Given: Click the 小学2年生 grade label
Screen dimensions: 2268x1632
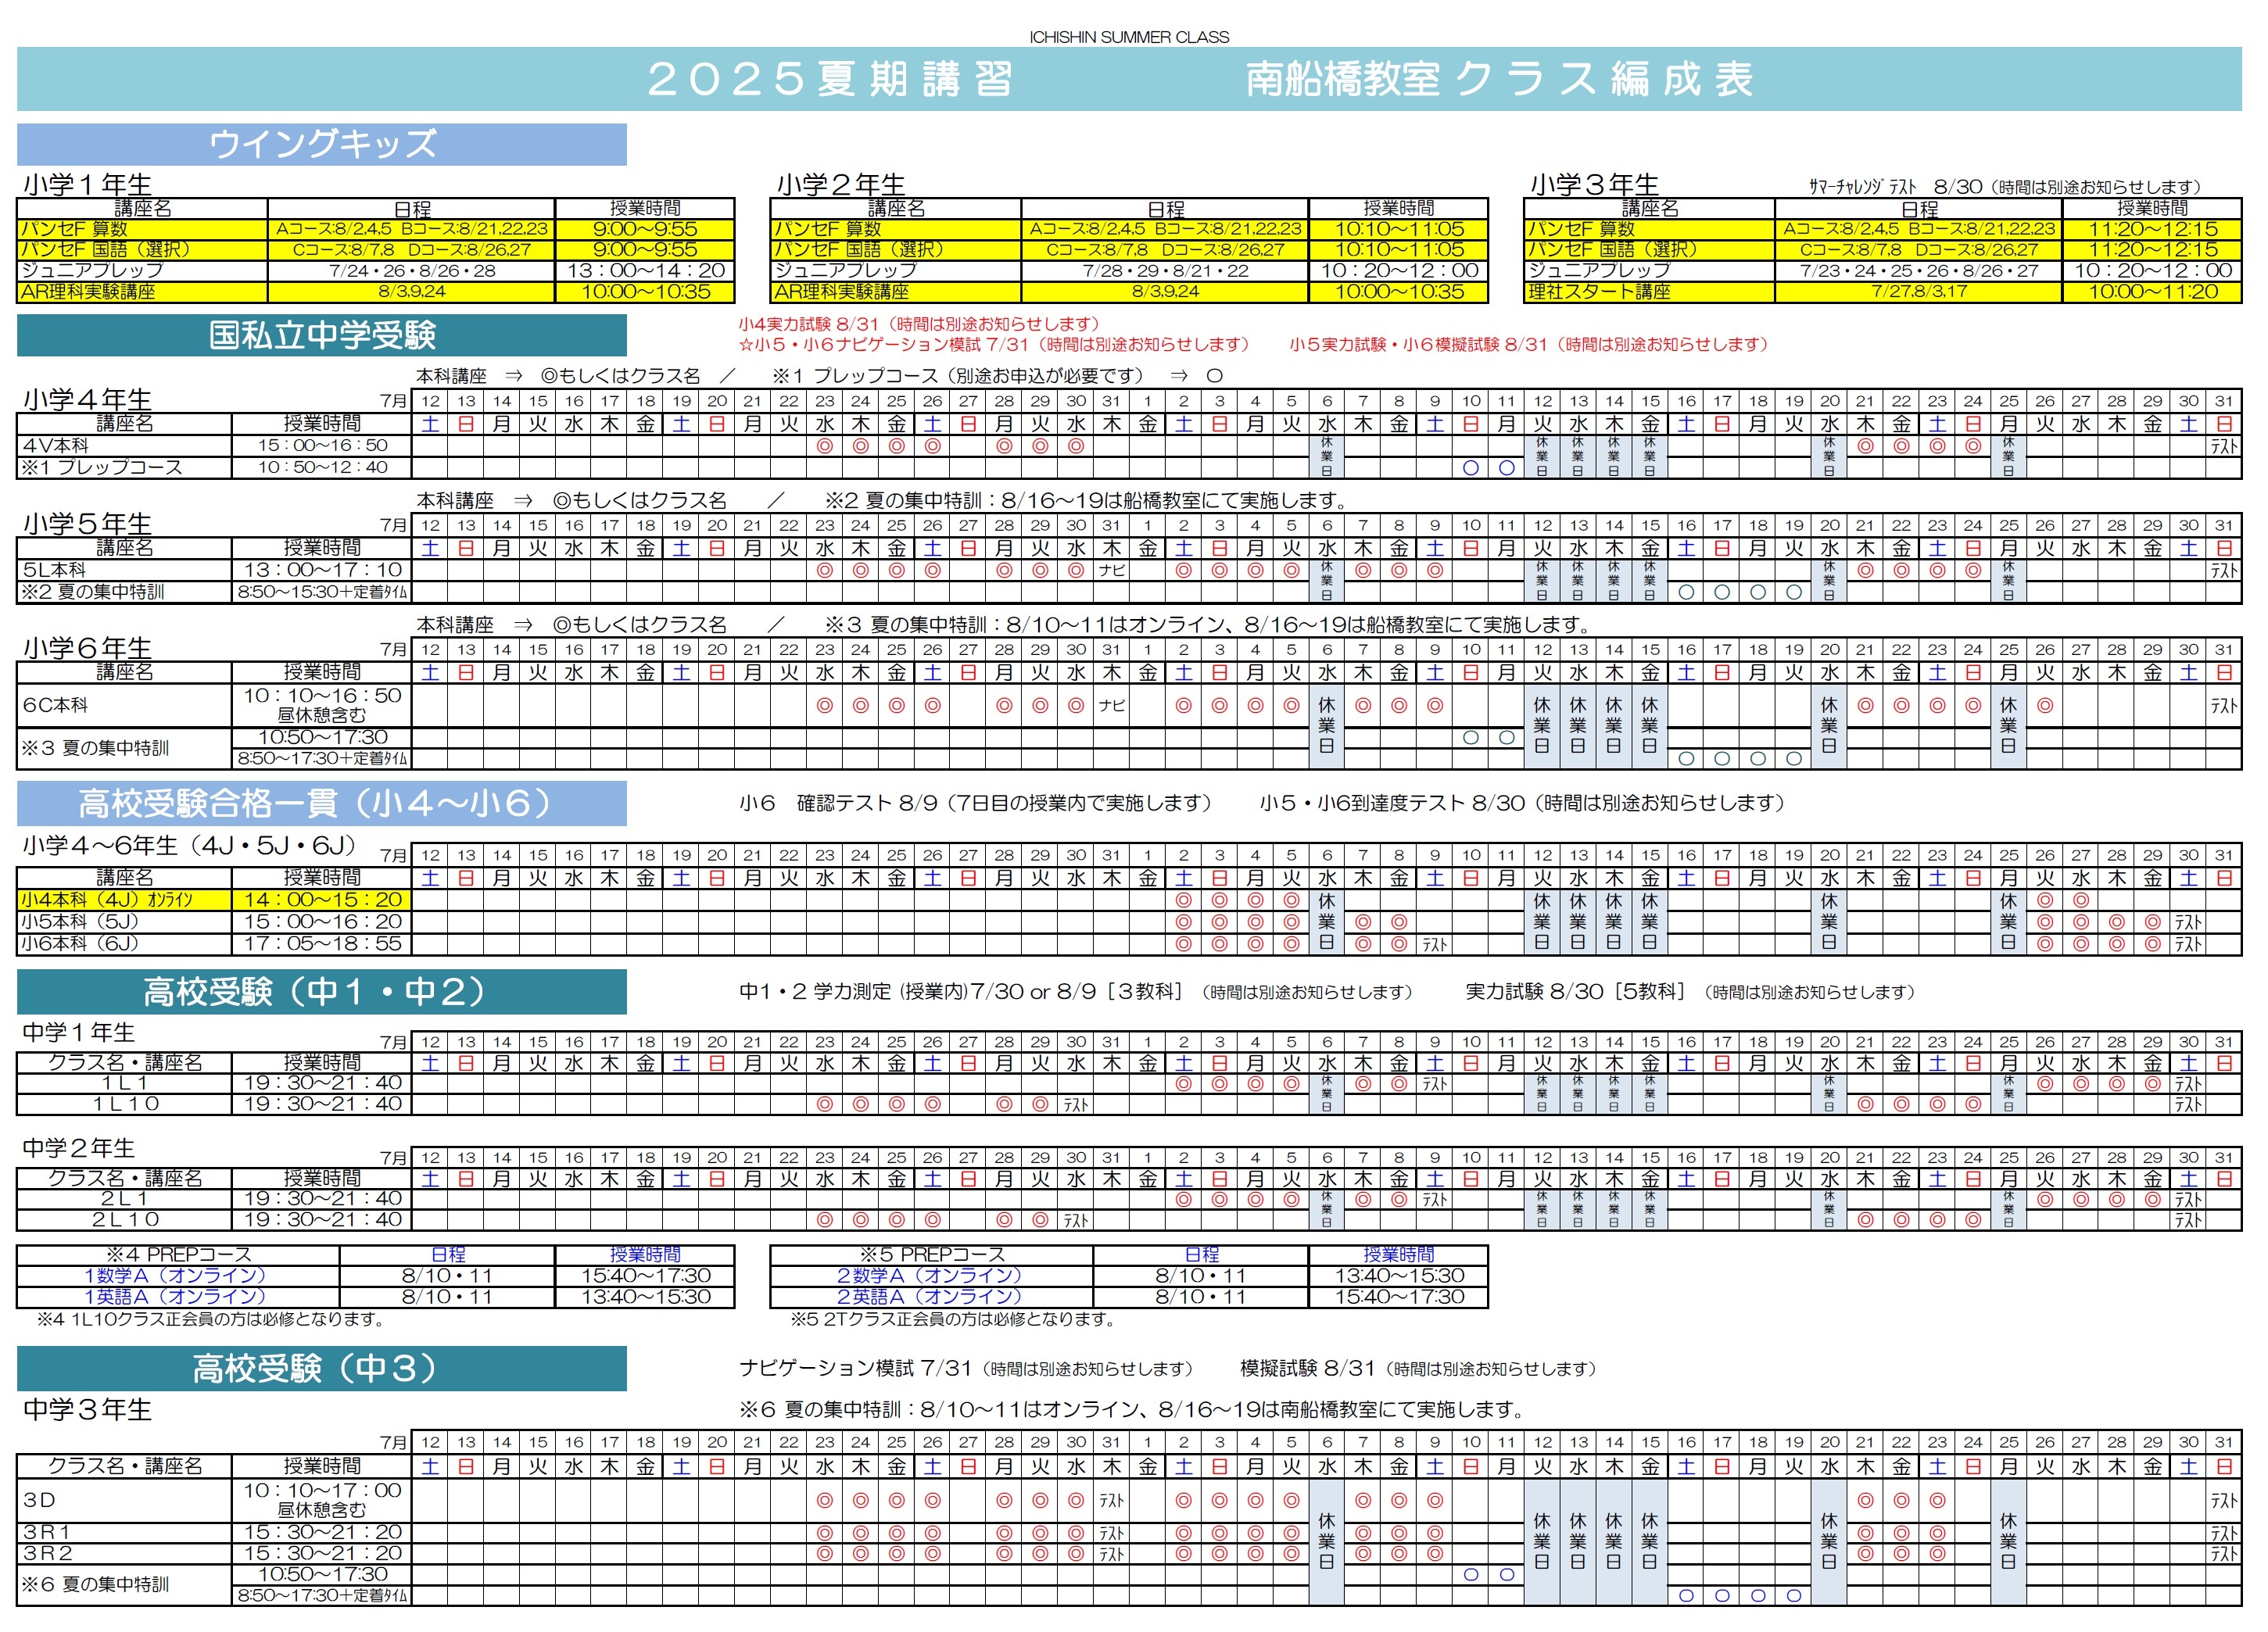Looking at the screenshot, I should click(841, 185).
